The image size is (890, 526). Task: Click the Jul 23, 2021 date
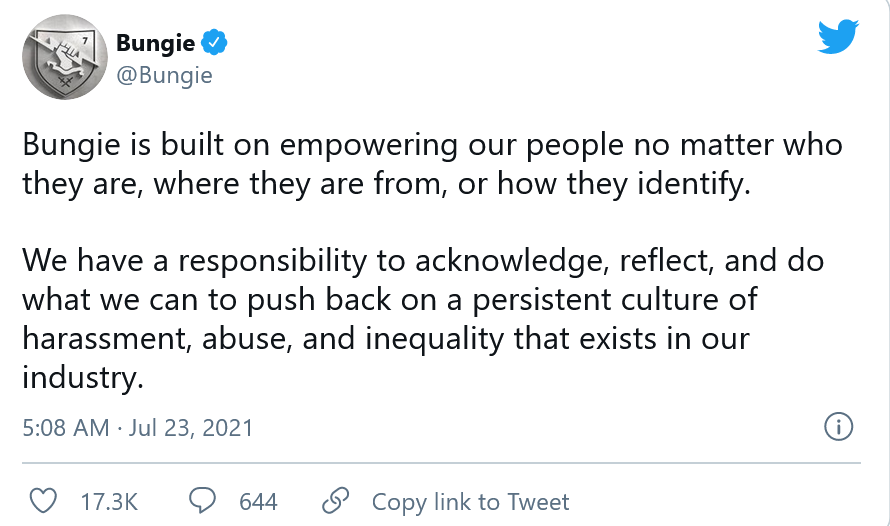pyautogui.click(x=192, y=428)
